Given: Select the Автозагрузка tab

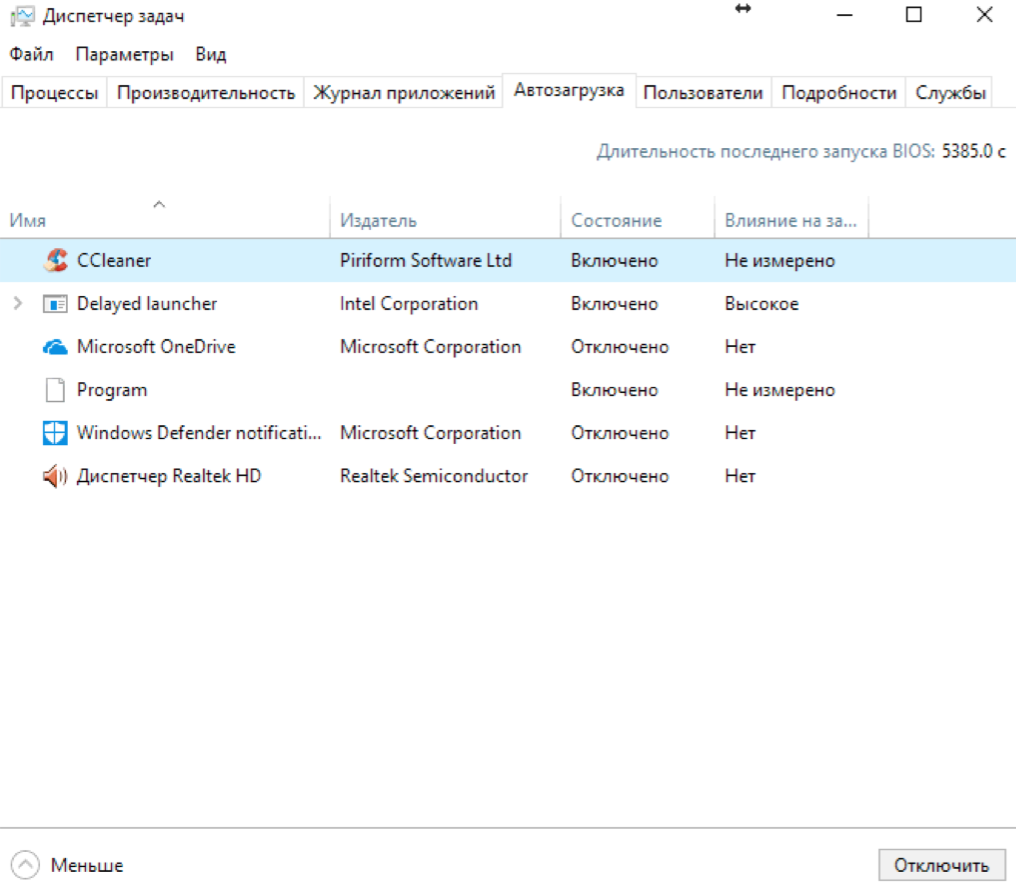Looking at the screenshot, I should tap(569, 91).
